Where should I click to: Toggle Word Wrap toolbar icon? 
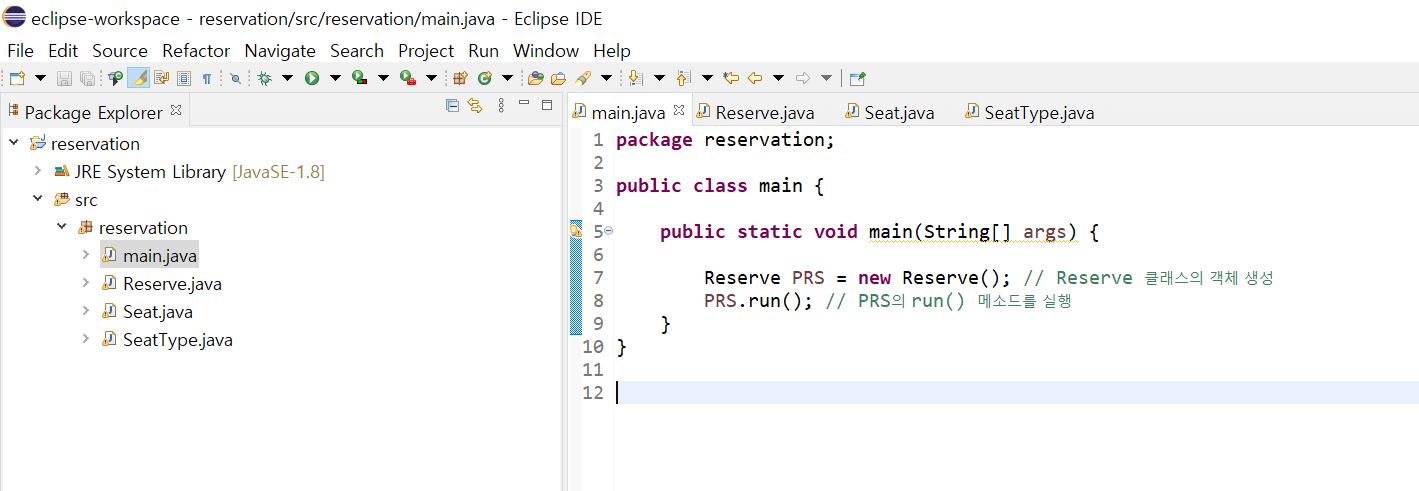pos(161,78)
